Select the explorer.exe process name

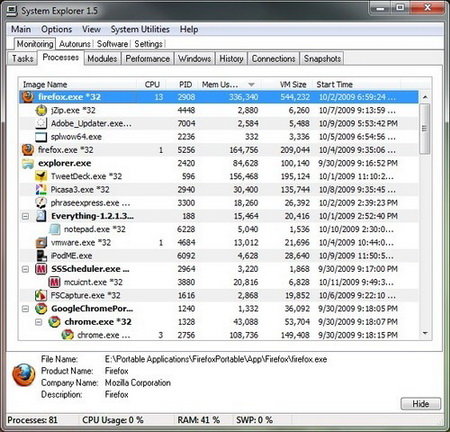click(x=65, y=163)
